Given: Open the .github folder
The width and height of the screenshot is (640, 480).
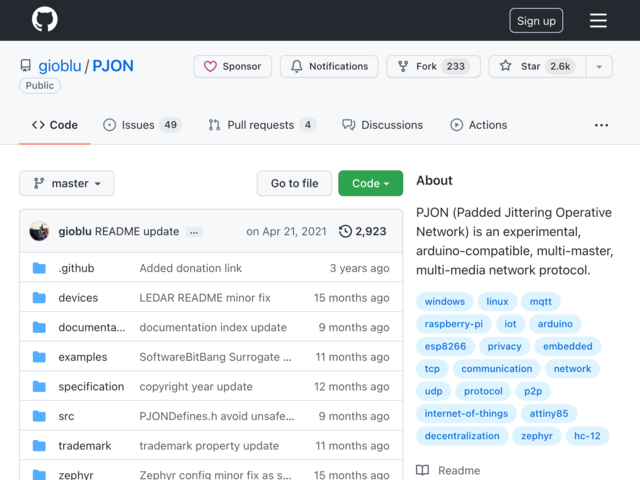Looking at the screenshot, I should [76, 268].
